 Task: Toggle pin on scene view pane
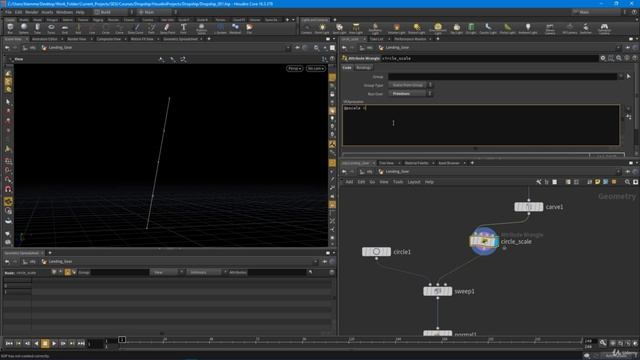coord(298,48)
